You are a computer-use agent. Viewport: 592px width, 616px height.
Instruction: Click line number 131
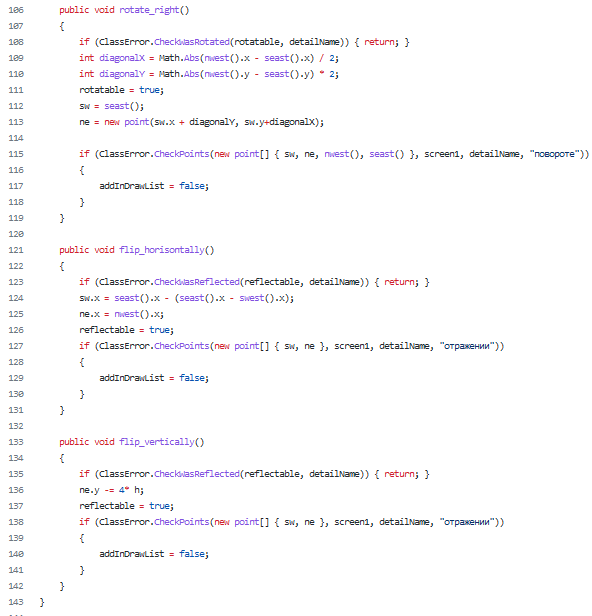click(x=16, y=411)
